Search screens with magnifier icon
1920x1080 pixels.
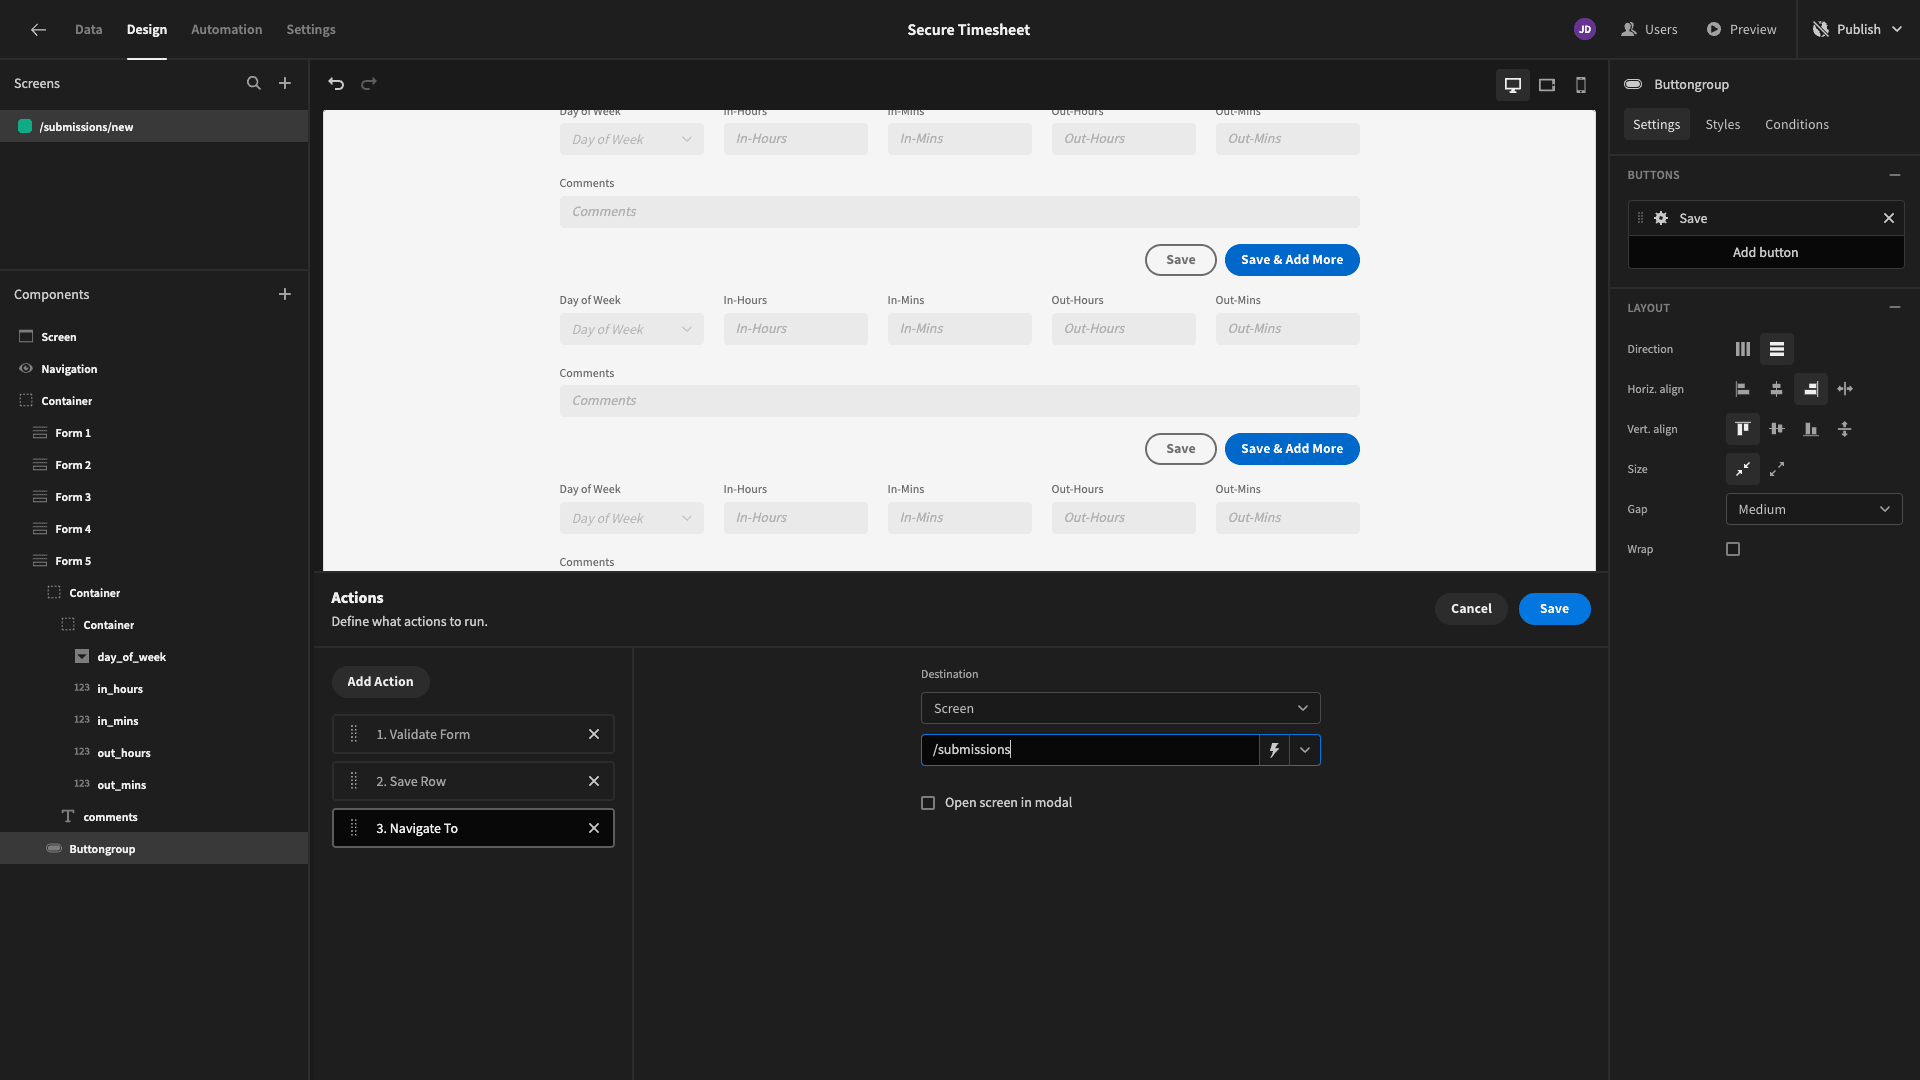coord(254,84)
